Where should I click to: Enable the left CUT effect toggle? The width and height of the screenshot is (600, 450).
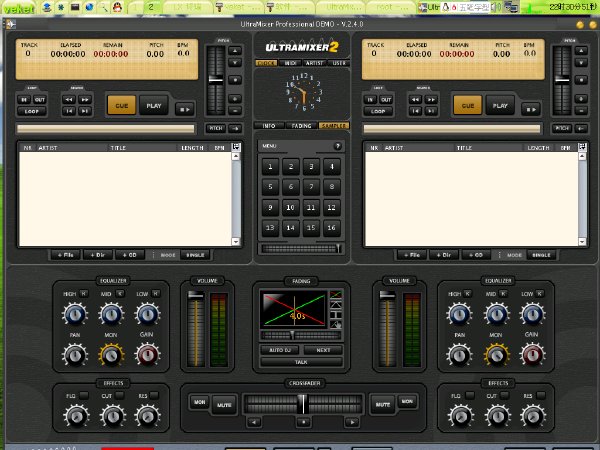pos(120,395)
